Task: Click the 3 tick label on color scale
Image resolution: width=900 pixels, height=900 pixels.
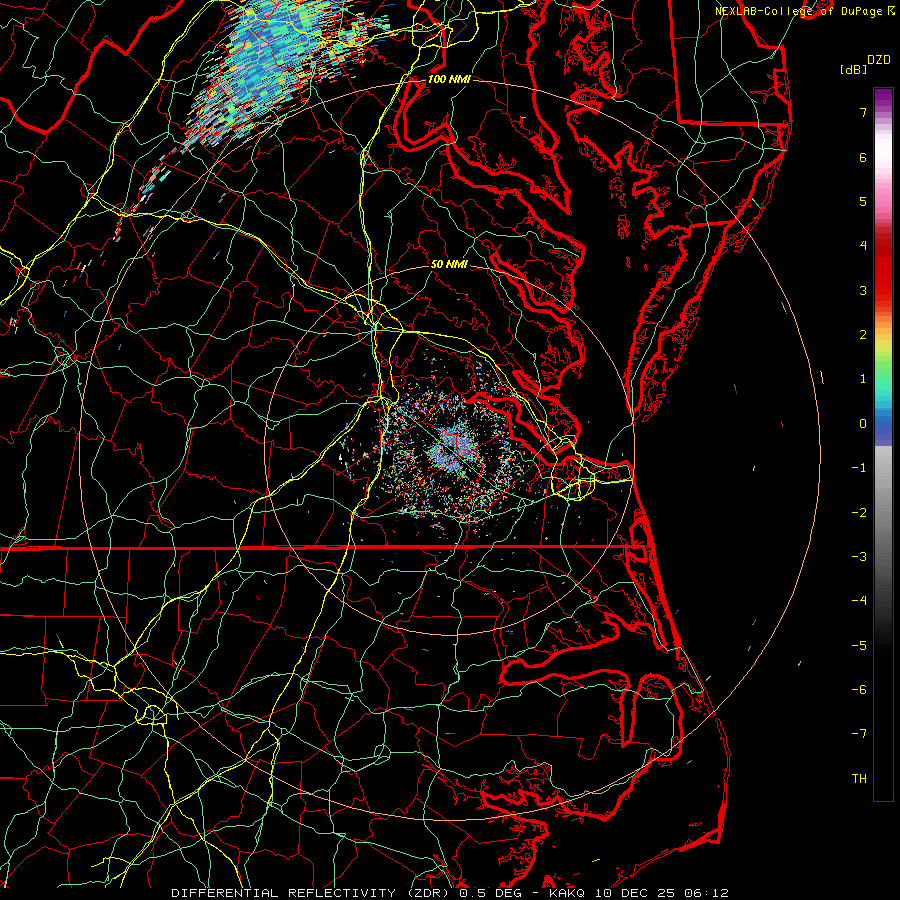Action: pyautogui.click(x=863, y=290)
